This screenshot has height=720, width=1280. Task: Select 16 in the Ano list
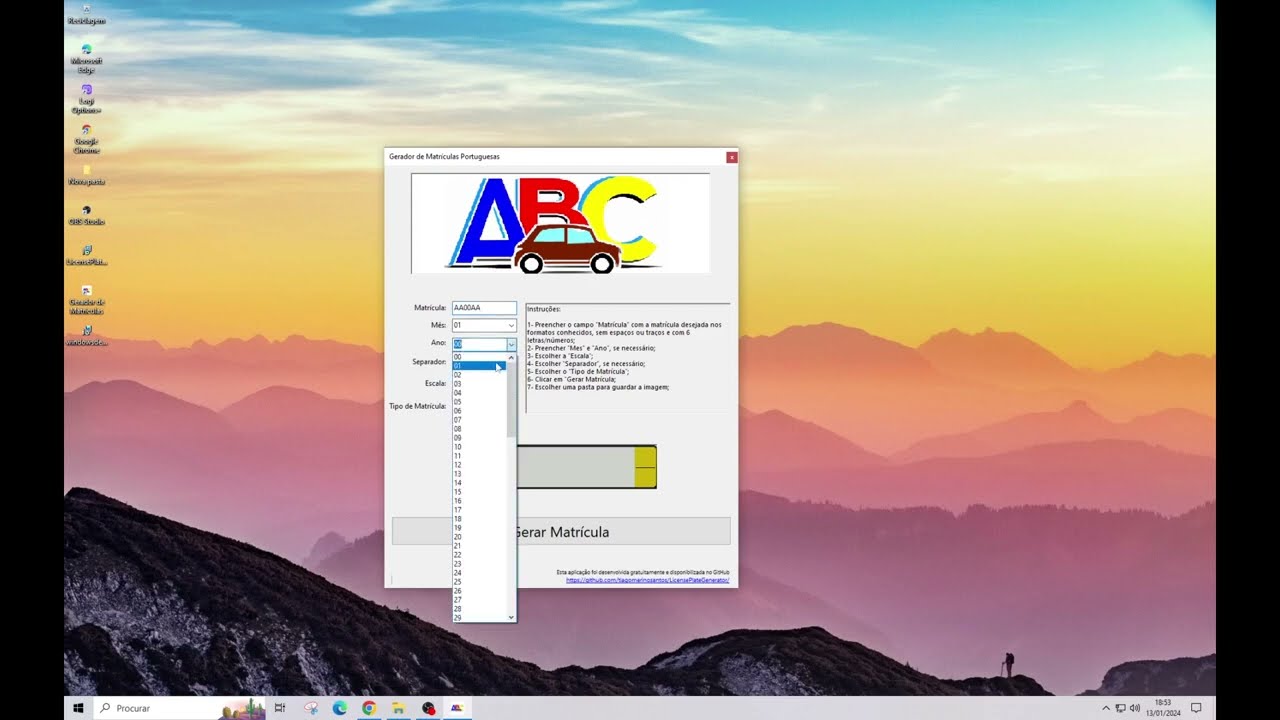tap(480, 501)
